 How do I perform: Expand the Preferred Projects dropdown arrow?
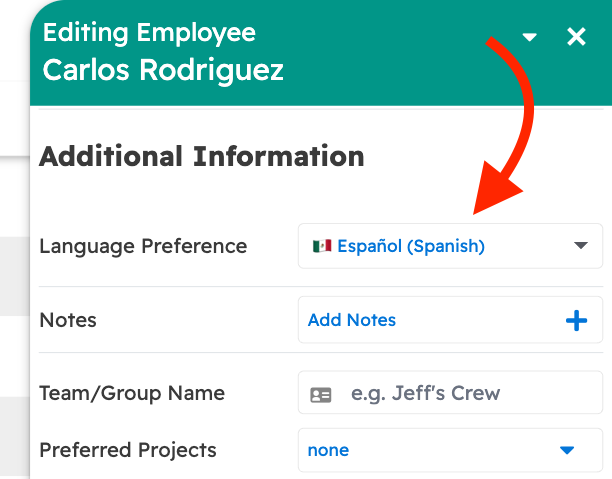pos(567,451)
